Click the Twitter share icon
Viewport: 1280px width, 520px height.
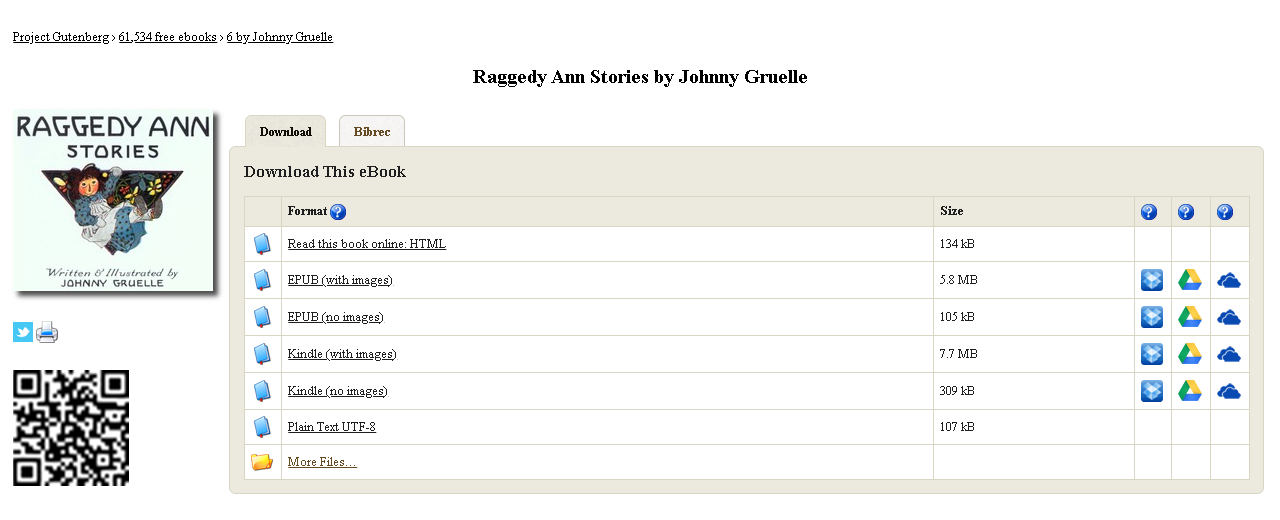(23, 332)
